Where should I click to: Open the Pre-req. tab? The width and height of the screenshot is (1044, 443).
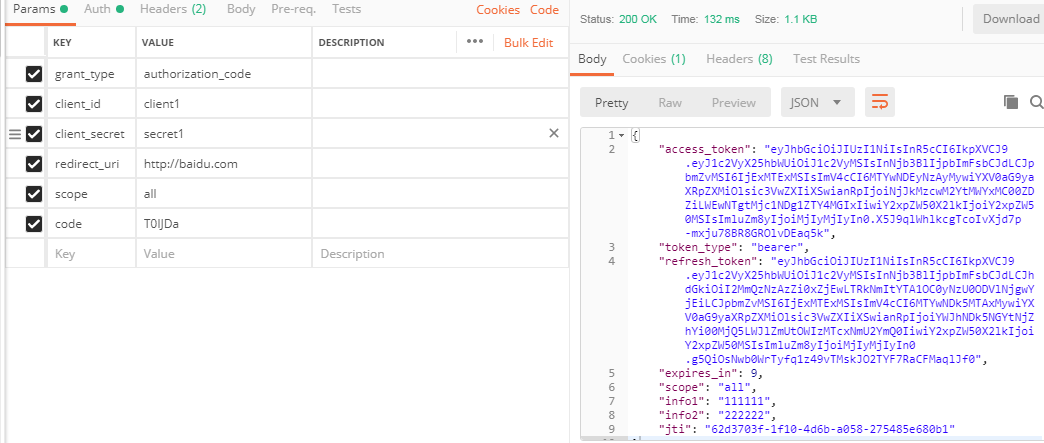tap(294, 9)
